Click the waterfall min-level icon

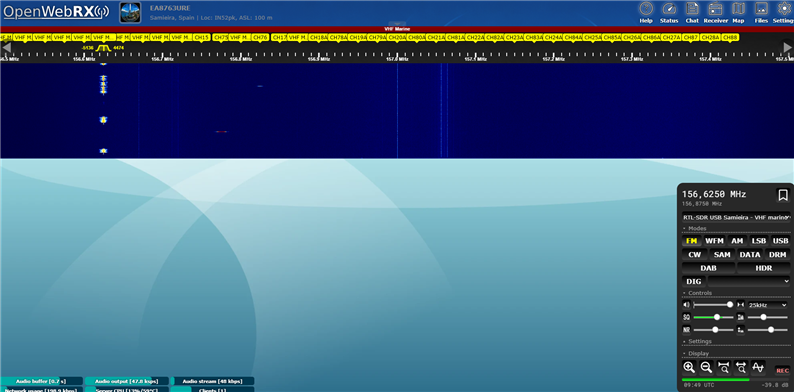tap(741, 330)
